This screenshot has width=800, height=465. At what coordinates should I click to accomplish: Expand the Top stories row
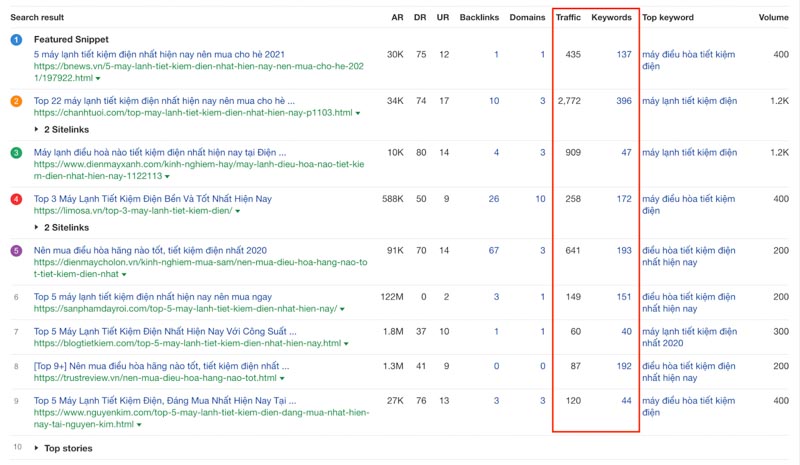(x=38, y=448)
